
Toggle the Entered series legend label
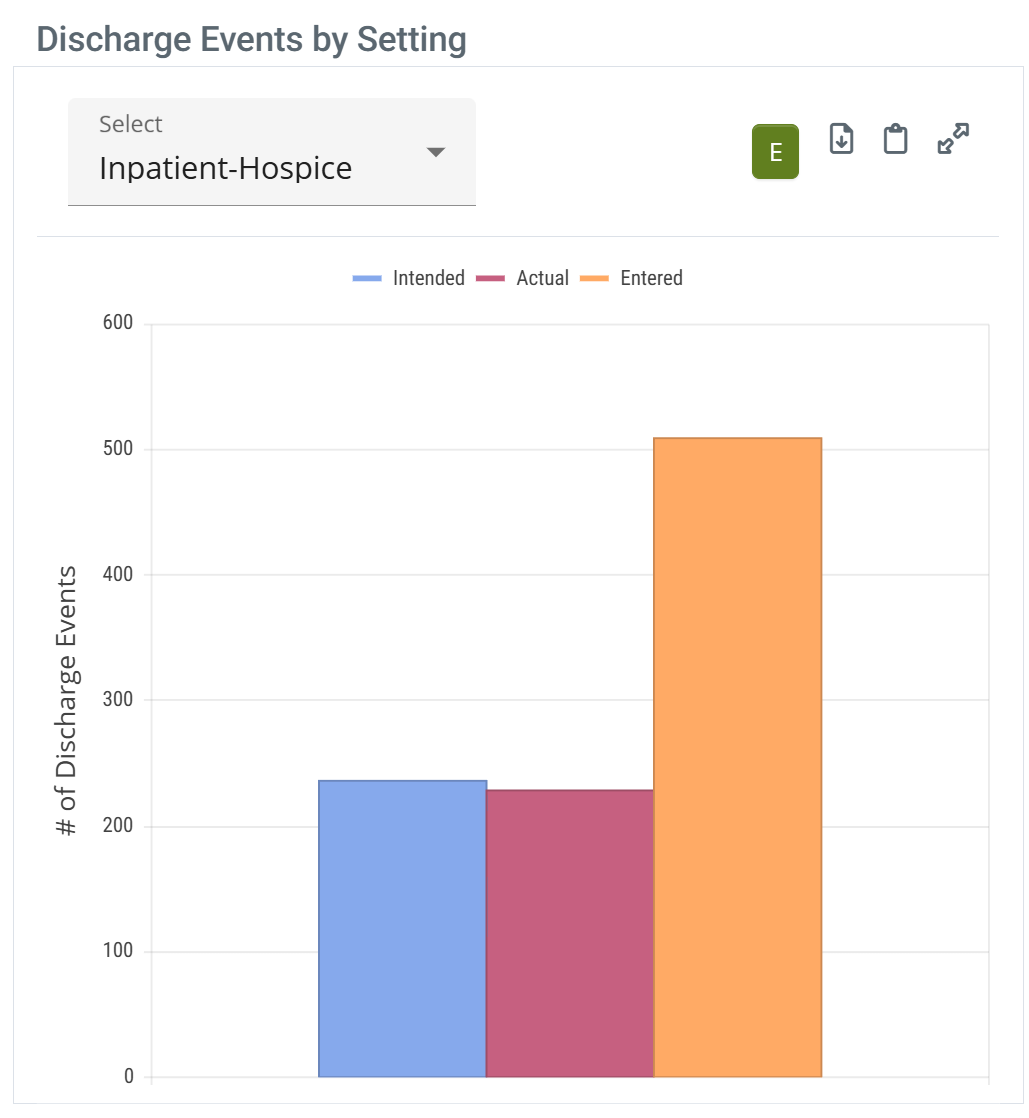coord(651,278)
